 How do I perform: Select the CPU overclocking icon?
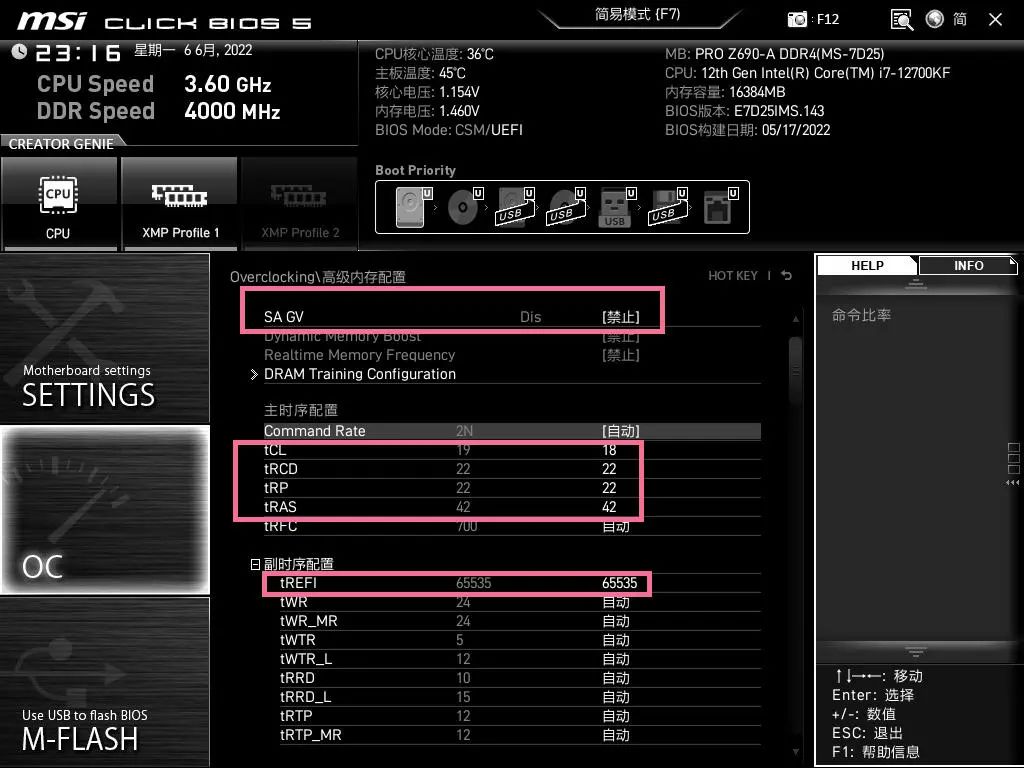pyautogui.click(x=59, y=203)
